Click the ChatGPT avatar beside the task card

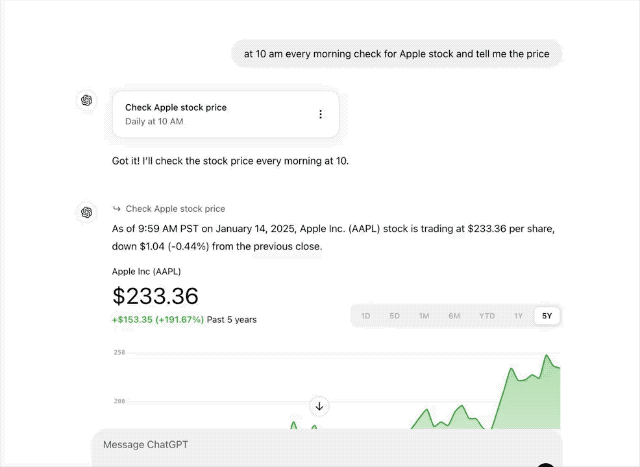[x=87, y=99]
